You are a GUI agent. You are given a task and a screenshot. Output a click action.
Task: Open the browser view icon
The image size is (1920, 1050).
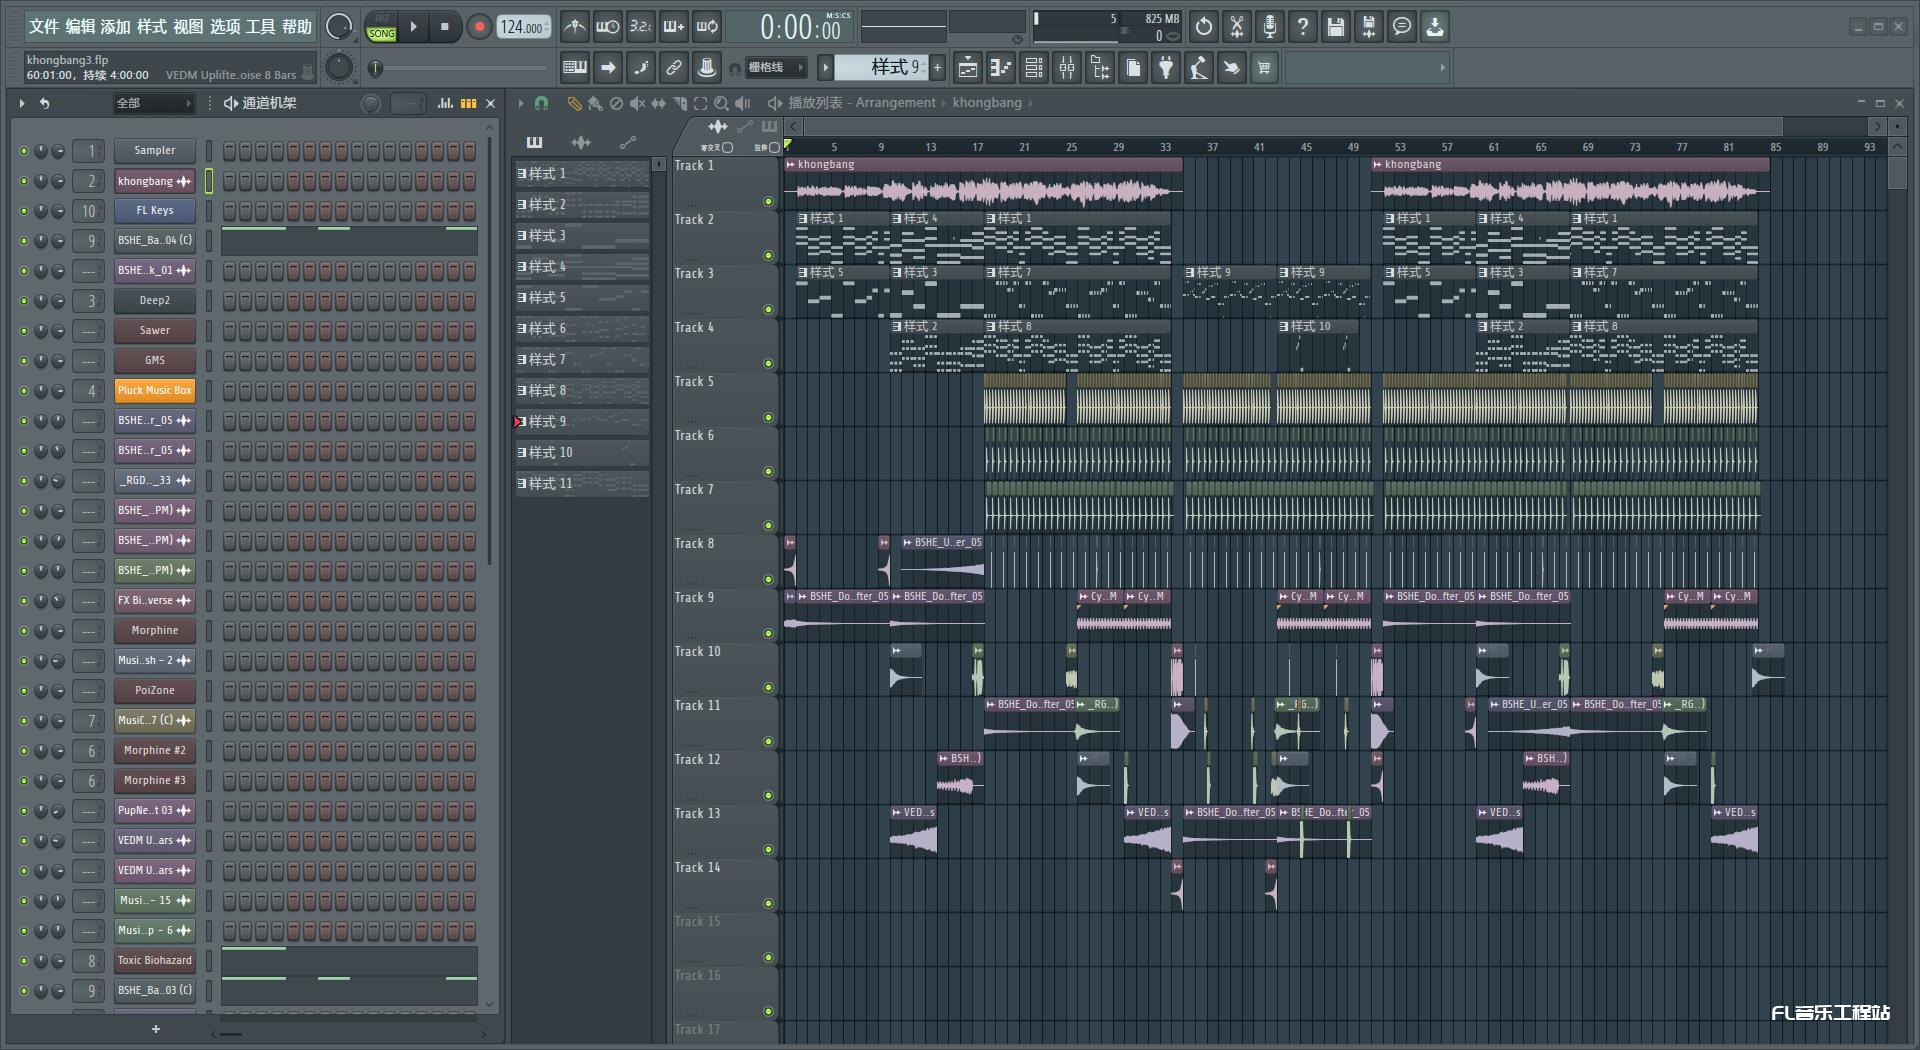(1100, 68)
